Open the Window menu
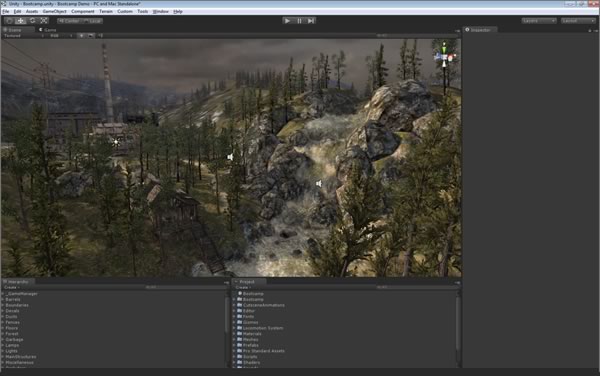This screenshot has height=376, width=600. (161, 11)
